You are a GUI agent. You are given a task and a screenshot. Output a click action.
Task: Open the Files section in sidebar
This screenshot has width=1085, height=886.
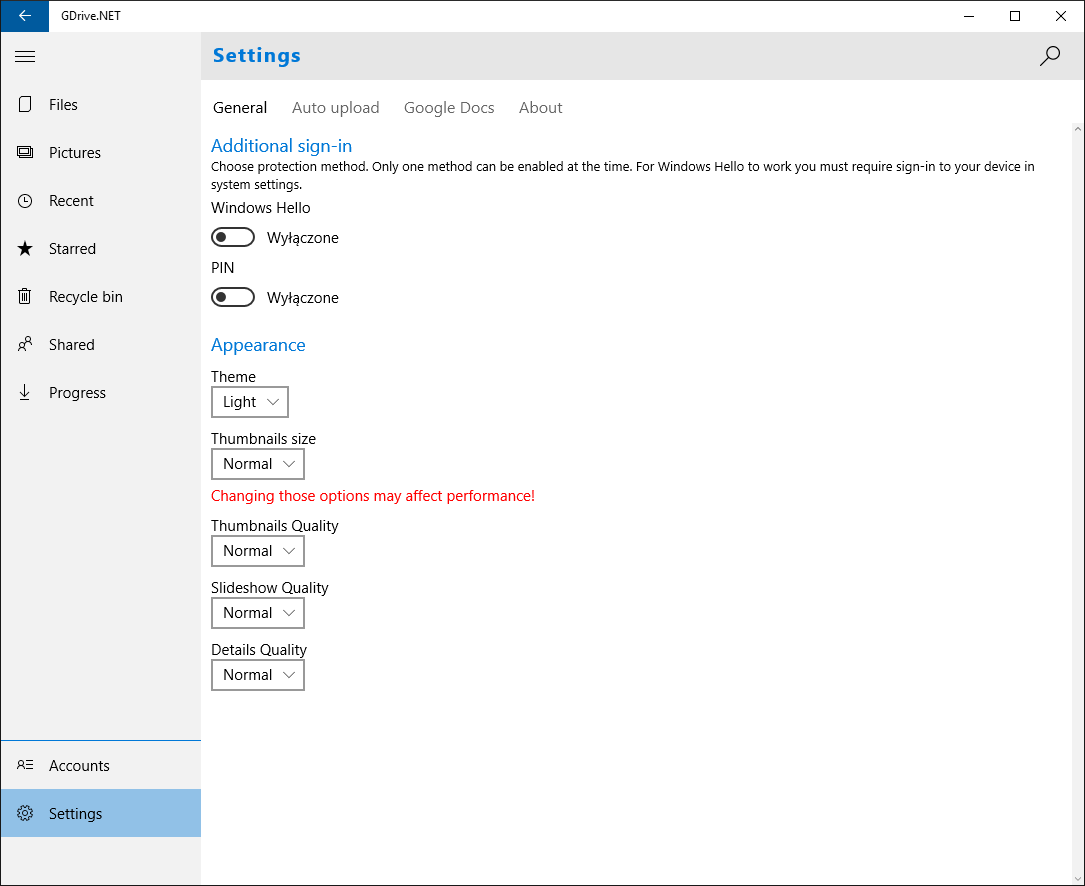(63, 104)
